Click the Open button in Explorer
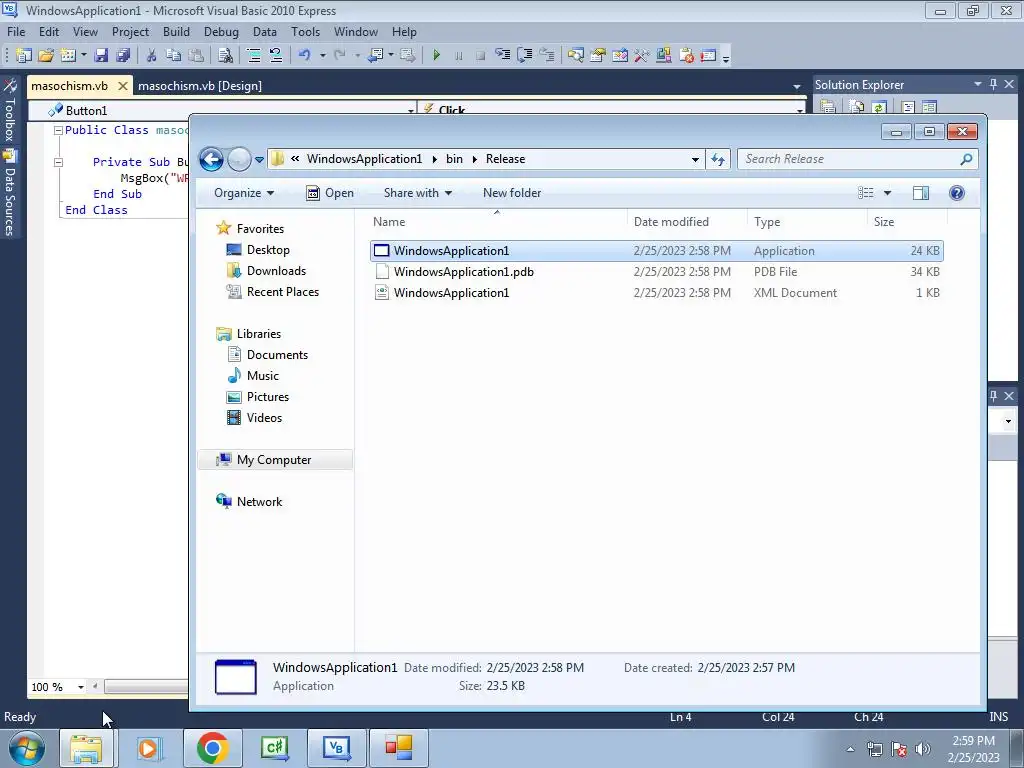The width and height of the screenshot is (1024, 768). point(330,193)
